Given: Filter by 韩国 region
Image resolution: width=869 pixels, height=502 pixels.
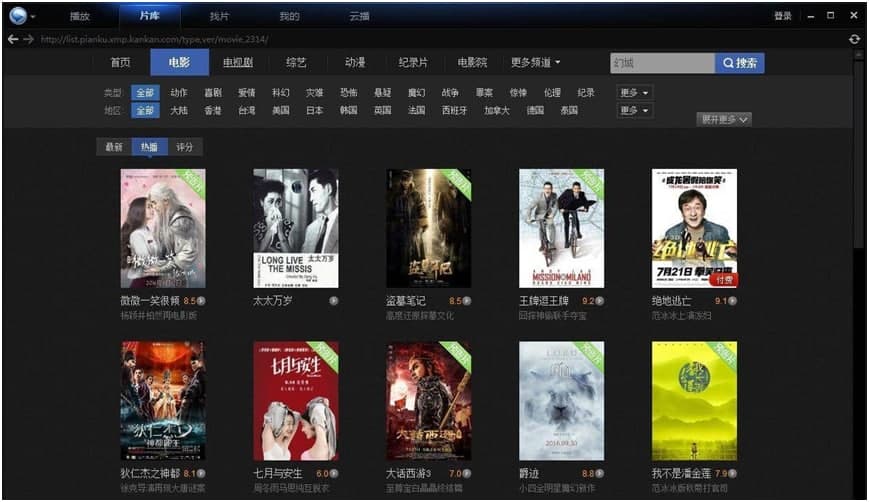Looking at the screenshot, I should (349, 110).
